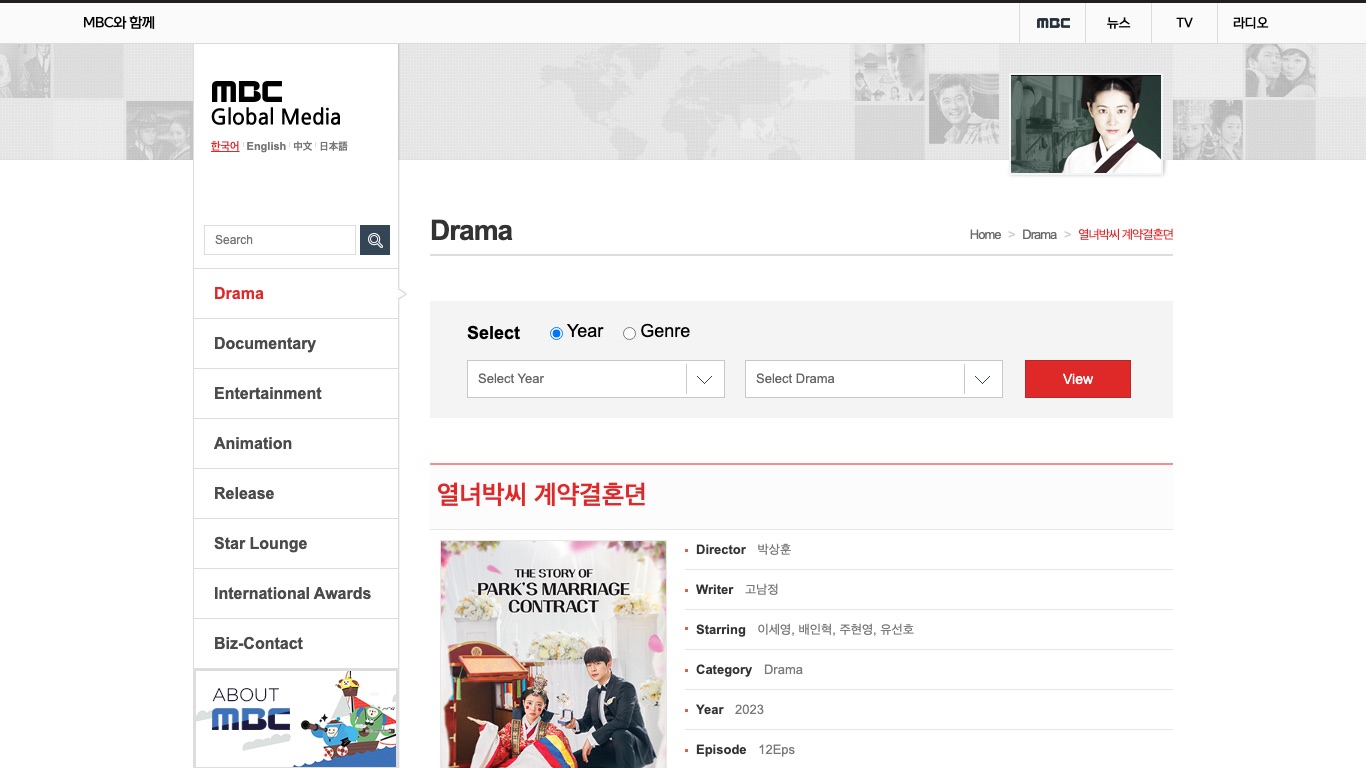This screenshot has width=1366, height=768.
Task: Click MBC와 함께 header text
Action: pyautogui.click(x=119, y=23)
